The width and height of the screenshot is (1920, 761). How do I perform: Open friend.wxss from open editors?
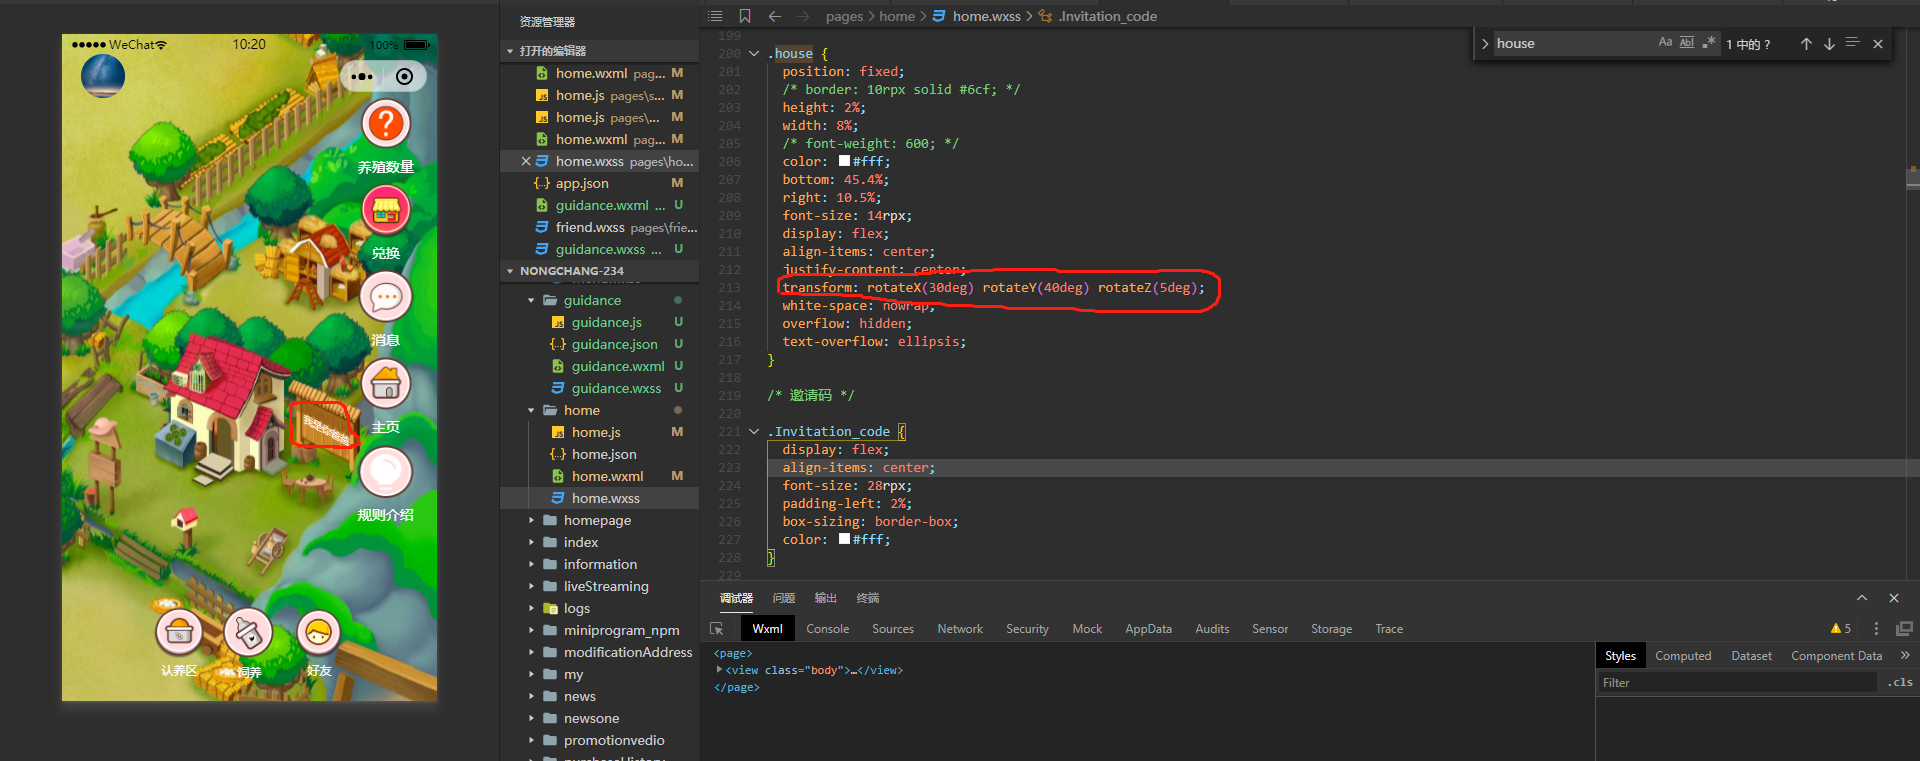[x=590, y=227]
